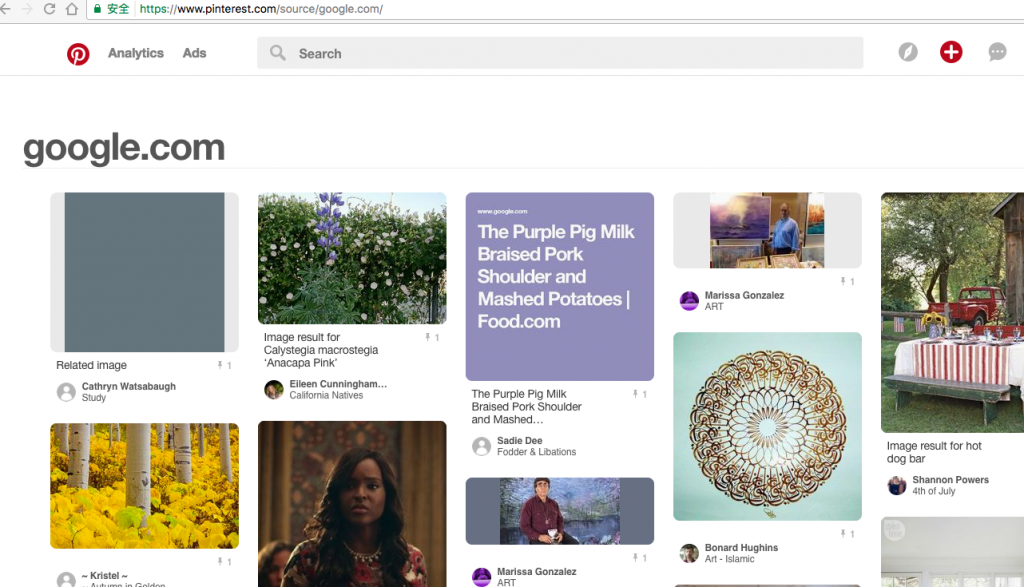Click Marissa Gonzalez's avatar under the painting pin

(x=689, y=301)
